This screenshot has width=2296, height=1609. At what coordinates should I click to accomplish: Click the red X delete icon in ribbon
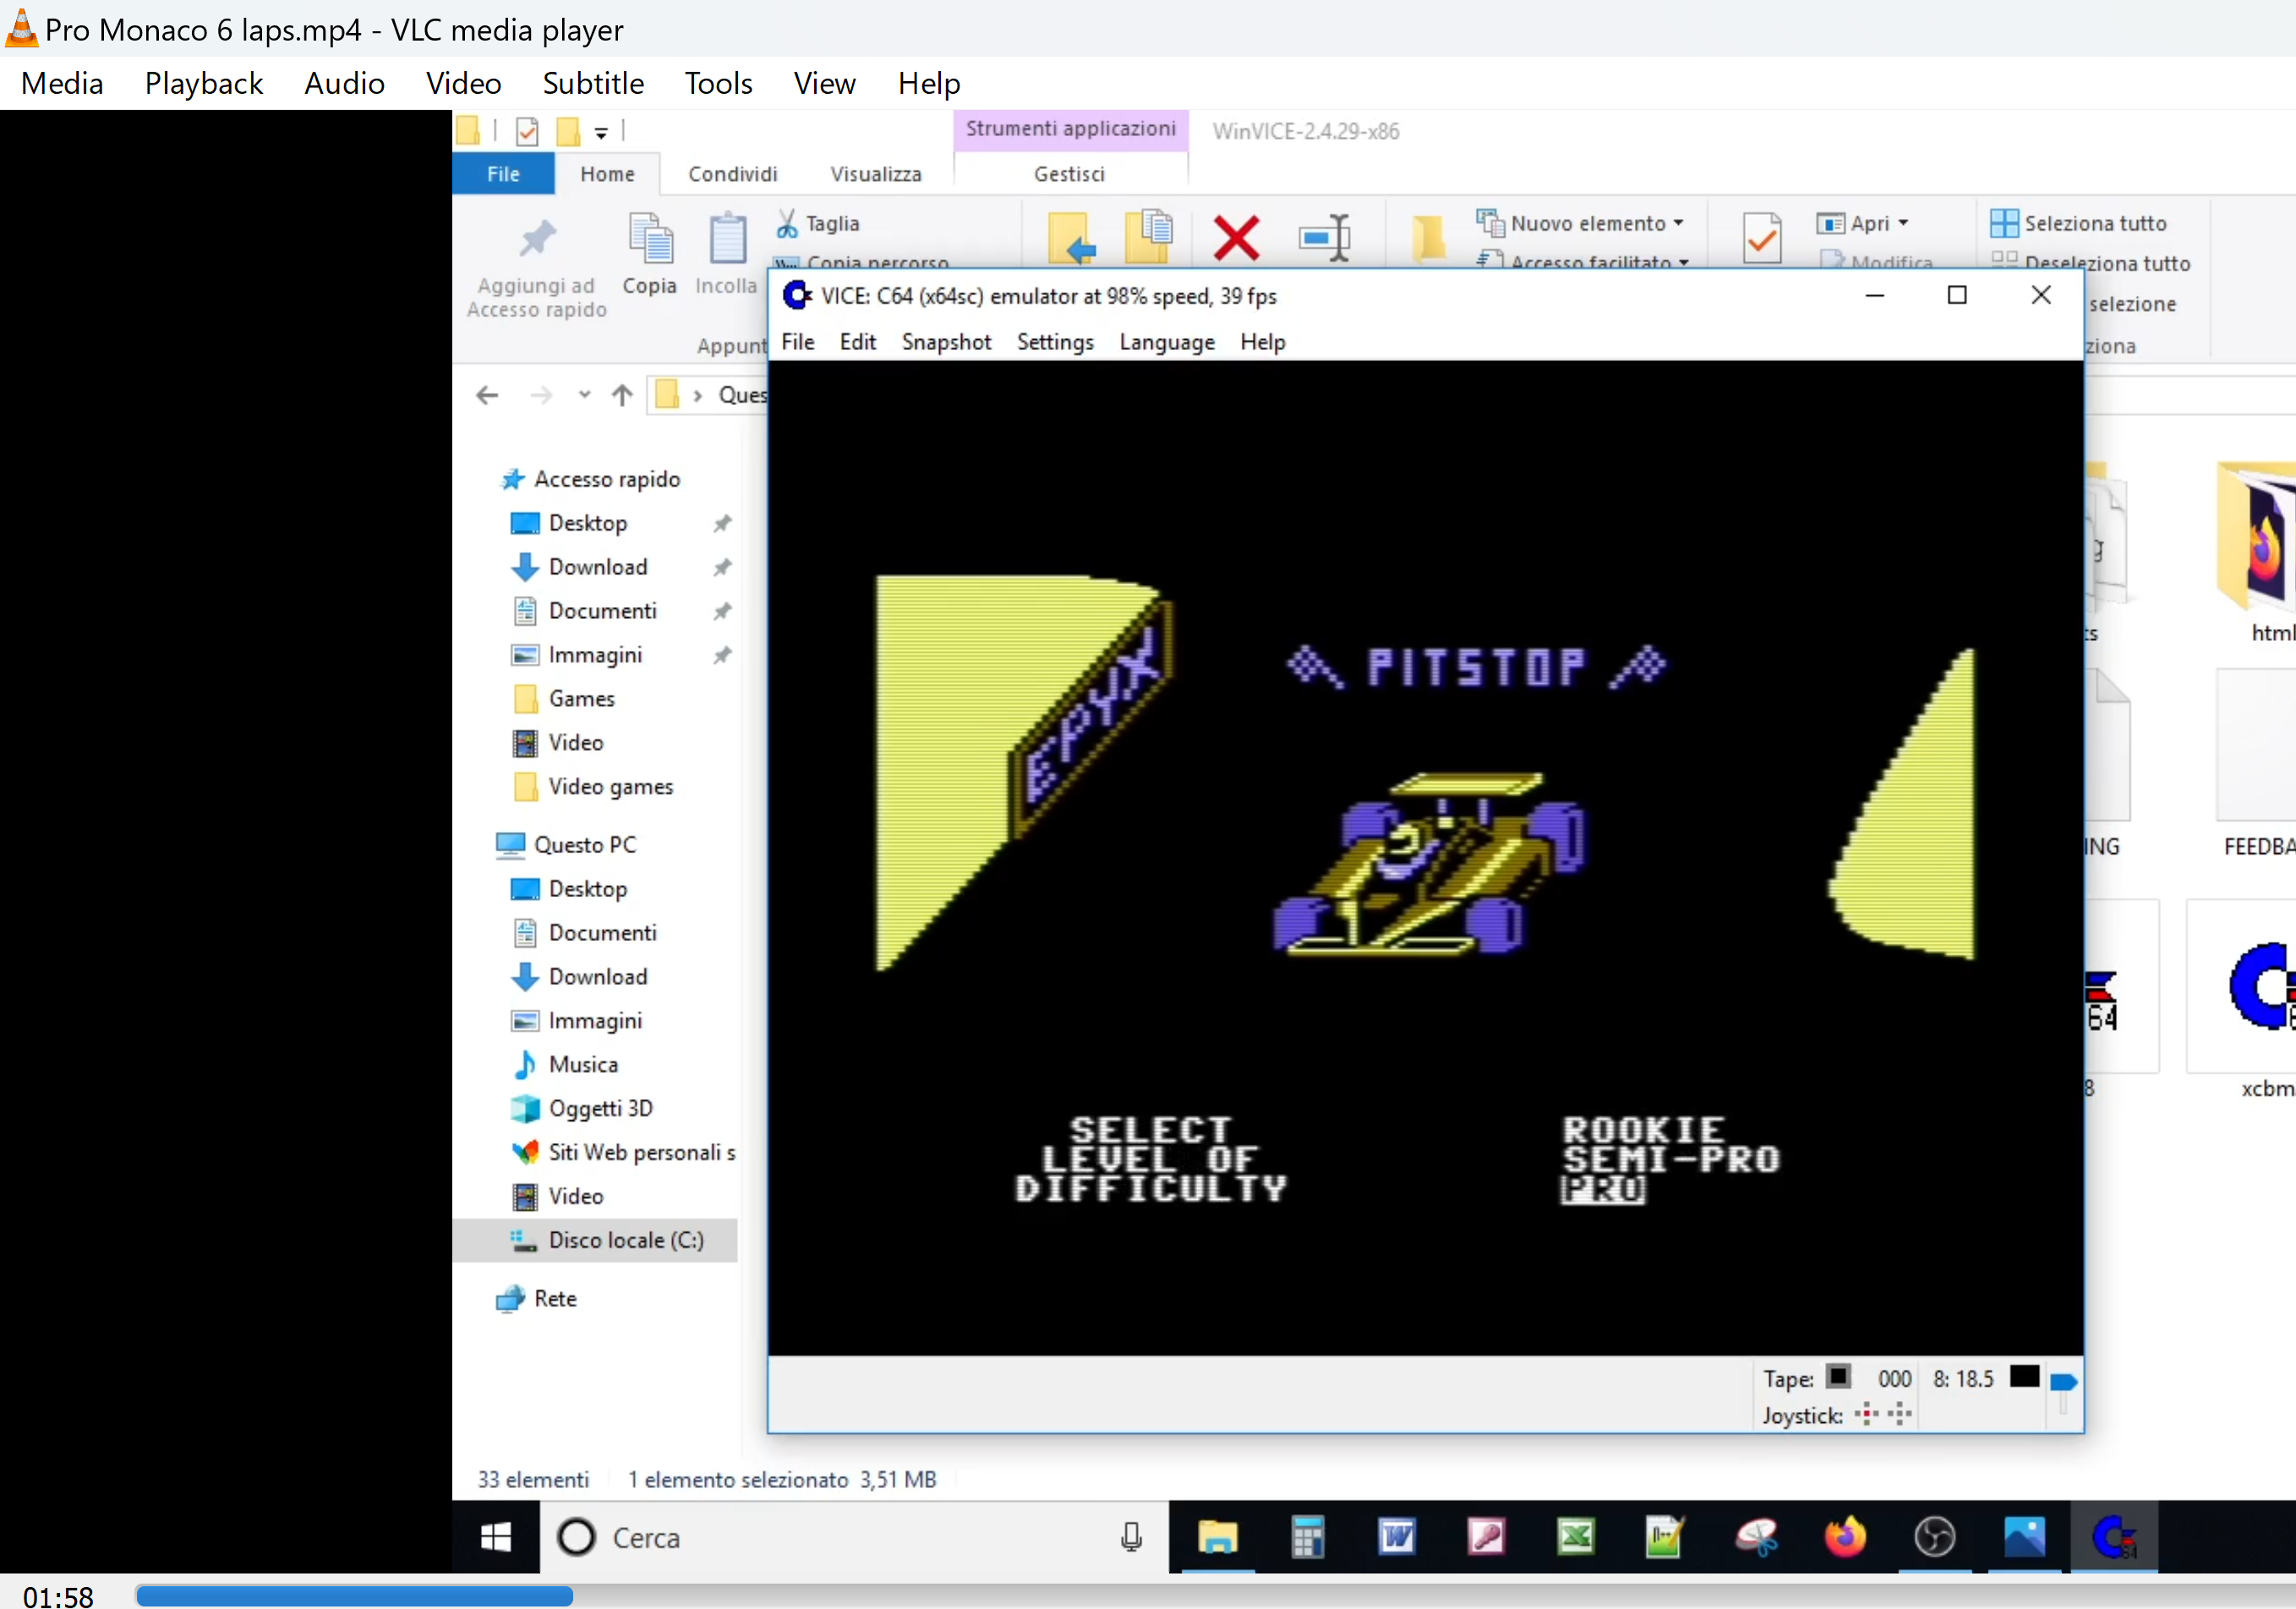[x=1236, y=238]
